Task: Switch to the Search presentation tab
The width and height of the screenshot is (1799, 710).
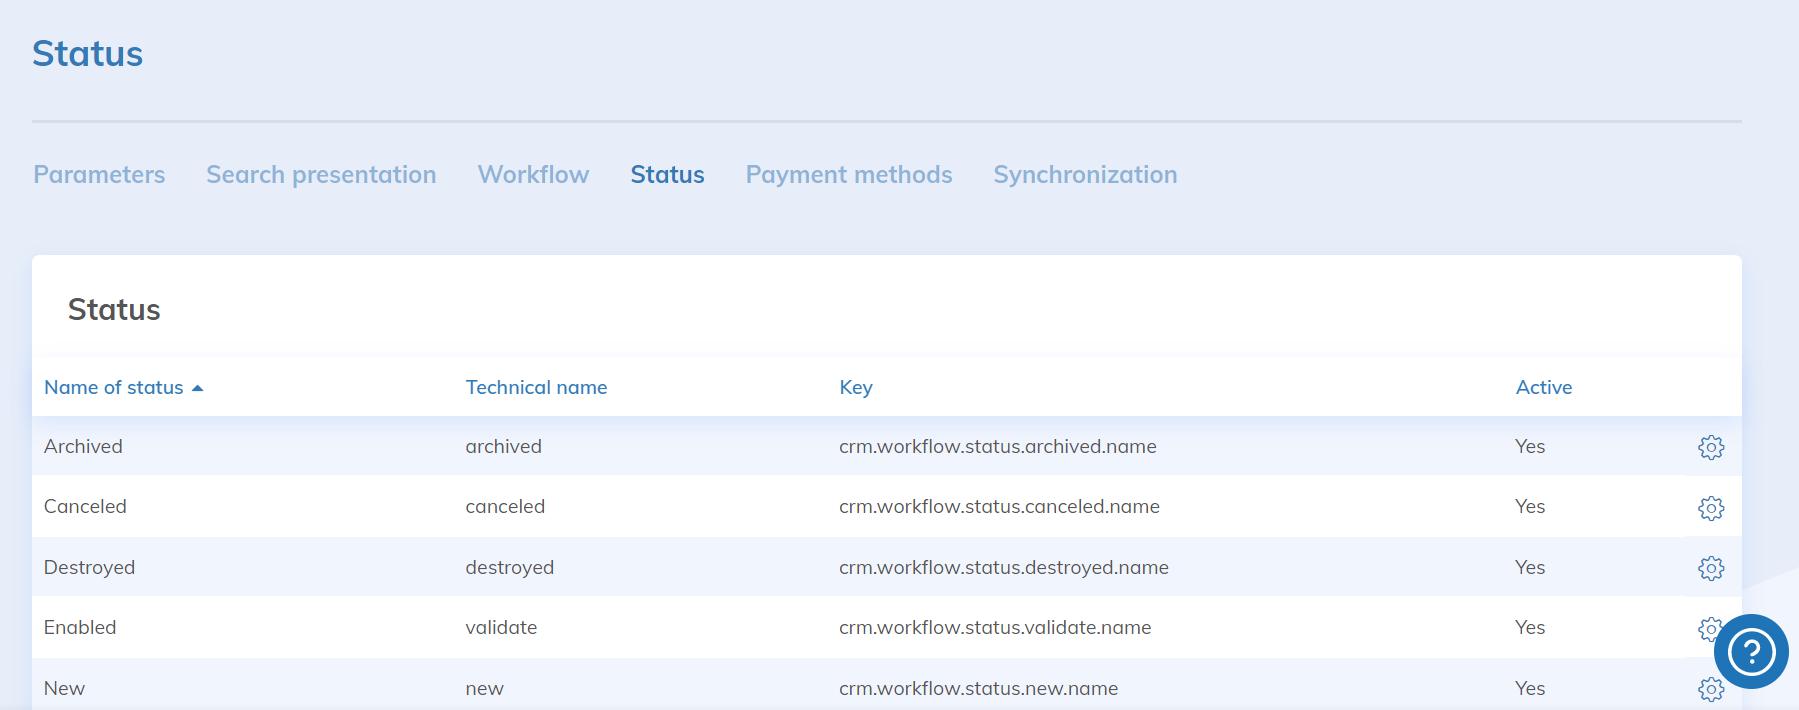Action: click(321, 175)
